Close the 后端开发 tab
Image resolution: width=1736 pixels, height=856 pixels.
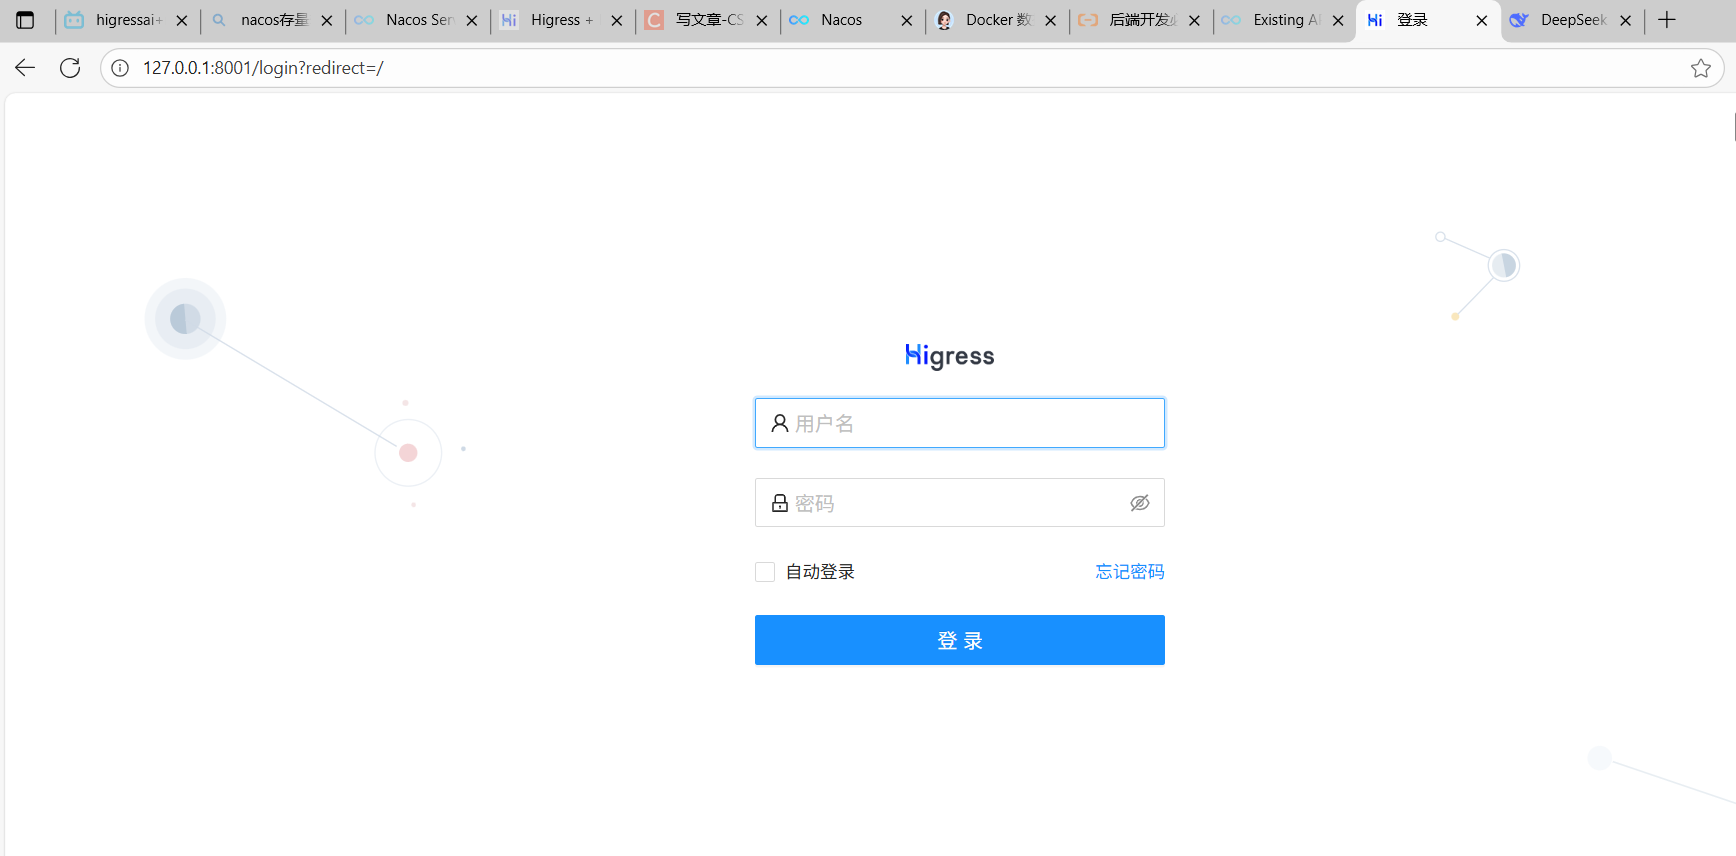(x=1195, y=20)
